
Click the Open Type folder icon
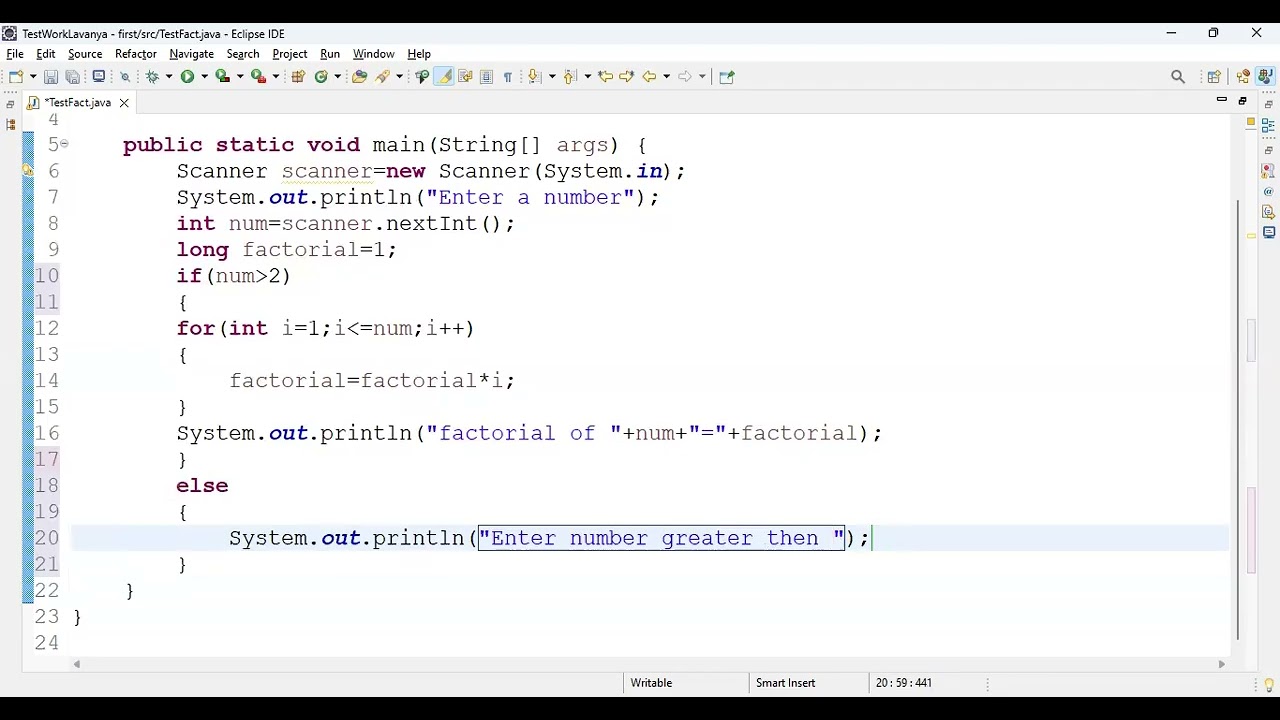tap(360, 76)
